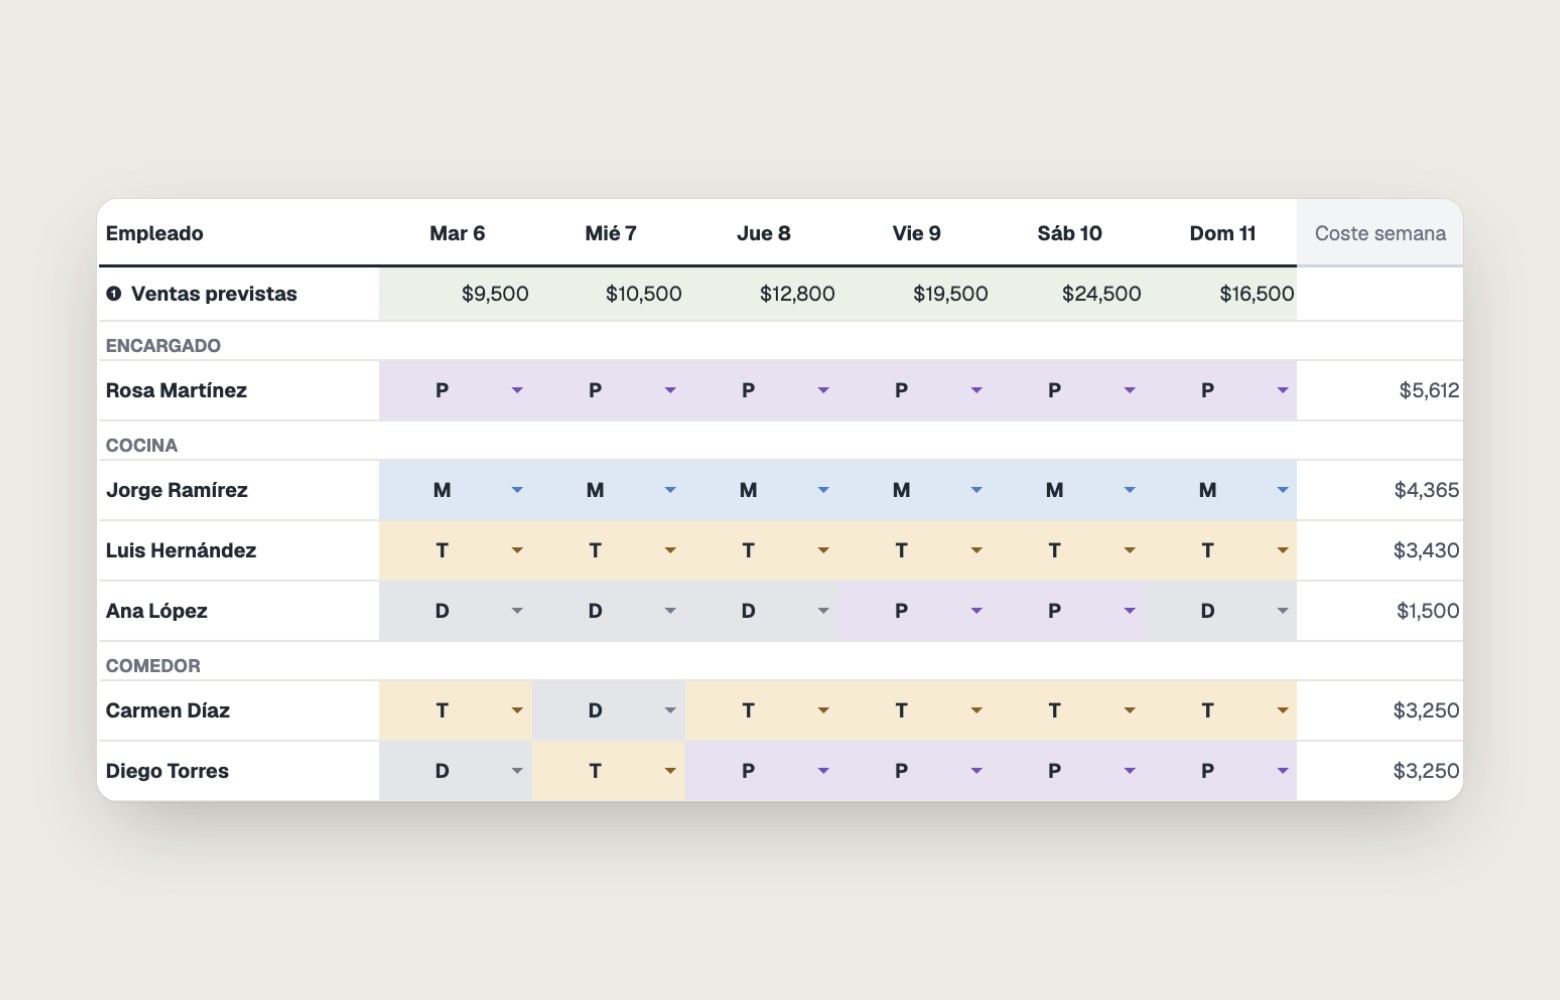Click the Empleado column header
The width and height of the screenshot is (1560, 1000).
[x=154, y=233]
